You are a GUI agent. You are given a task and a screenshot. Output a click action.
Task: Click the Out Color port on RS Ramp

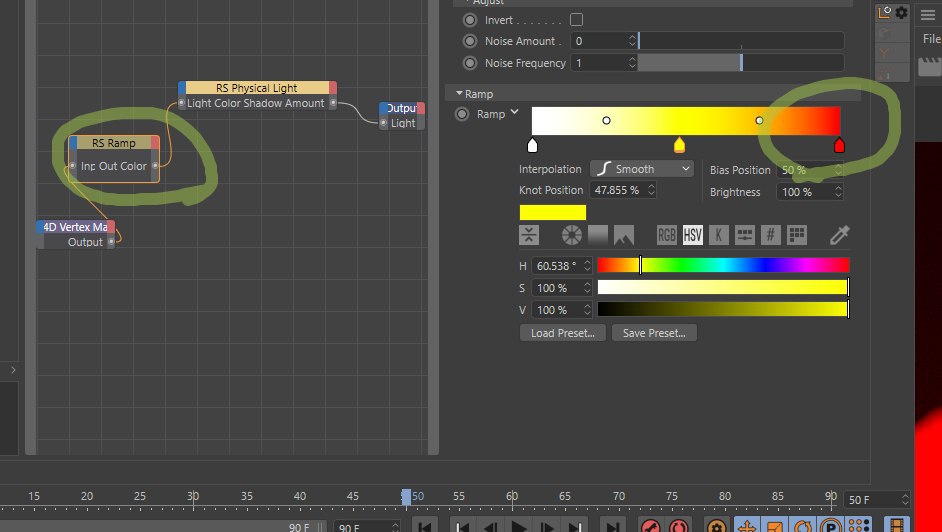[x=155, y=166]
